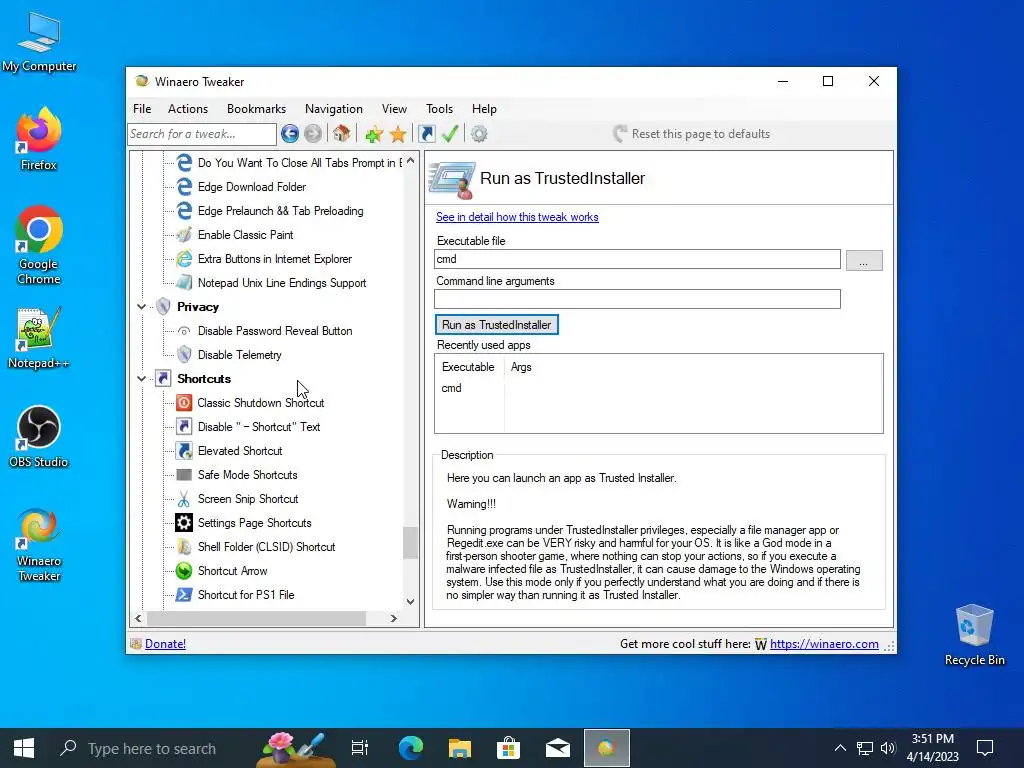Select Disable Password Reveal Button item
1024x768 pixels.
coord(275,331)
